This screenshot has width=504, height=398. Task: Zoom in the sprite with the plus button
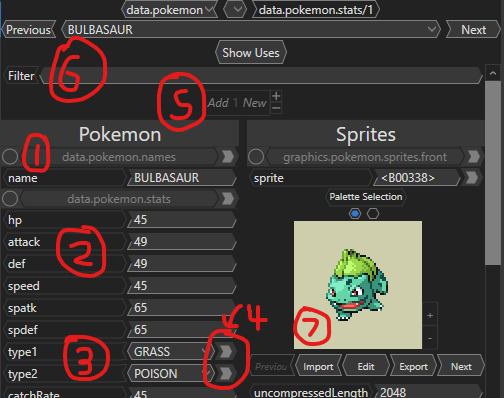[x=430, y=315]
